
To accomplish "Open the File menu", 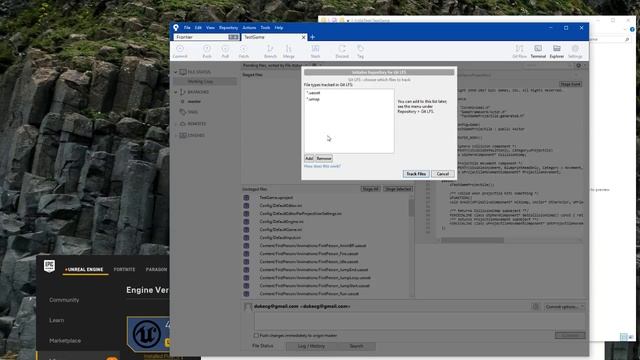I will pyautogui.click(x=187, y=28).
